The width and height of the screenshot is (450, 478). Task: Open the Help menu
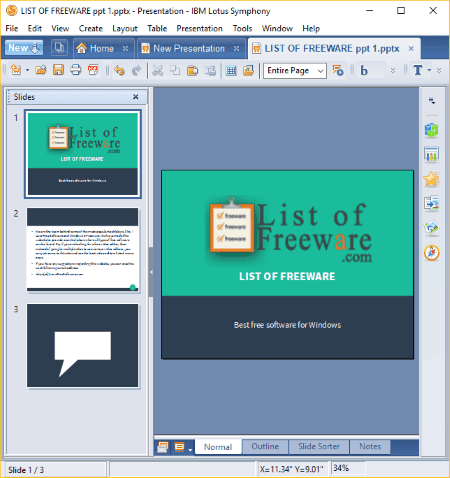[x=311, y=29]
